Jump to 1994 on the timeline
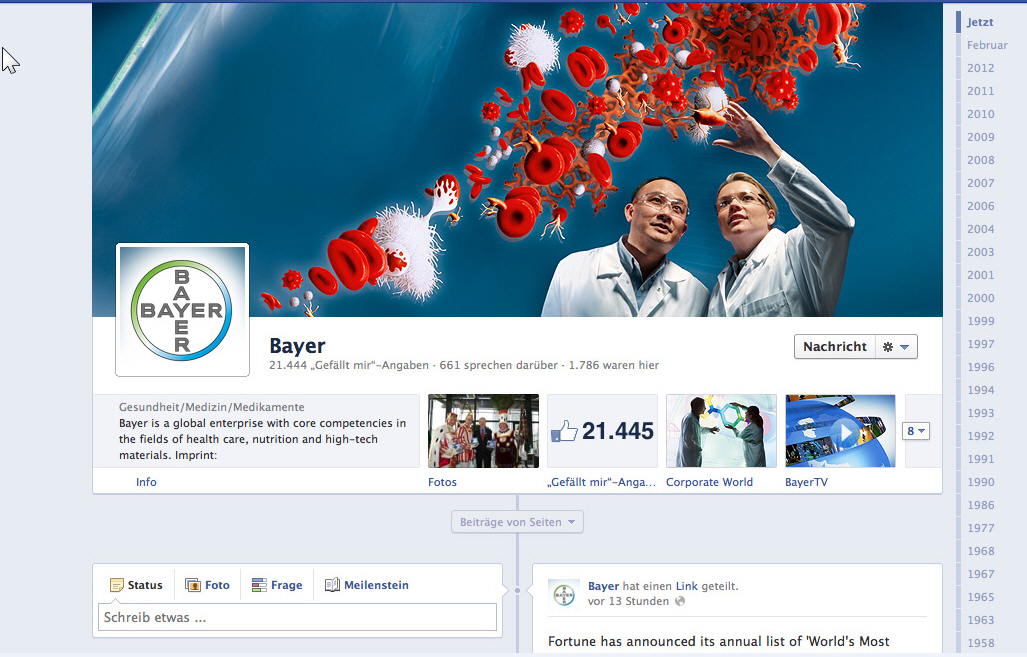Image resolution: width=1027 pixels, height=657 pixels. click(x=980, y=390)
